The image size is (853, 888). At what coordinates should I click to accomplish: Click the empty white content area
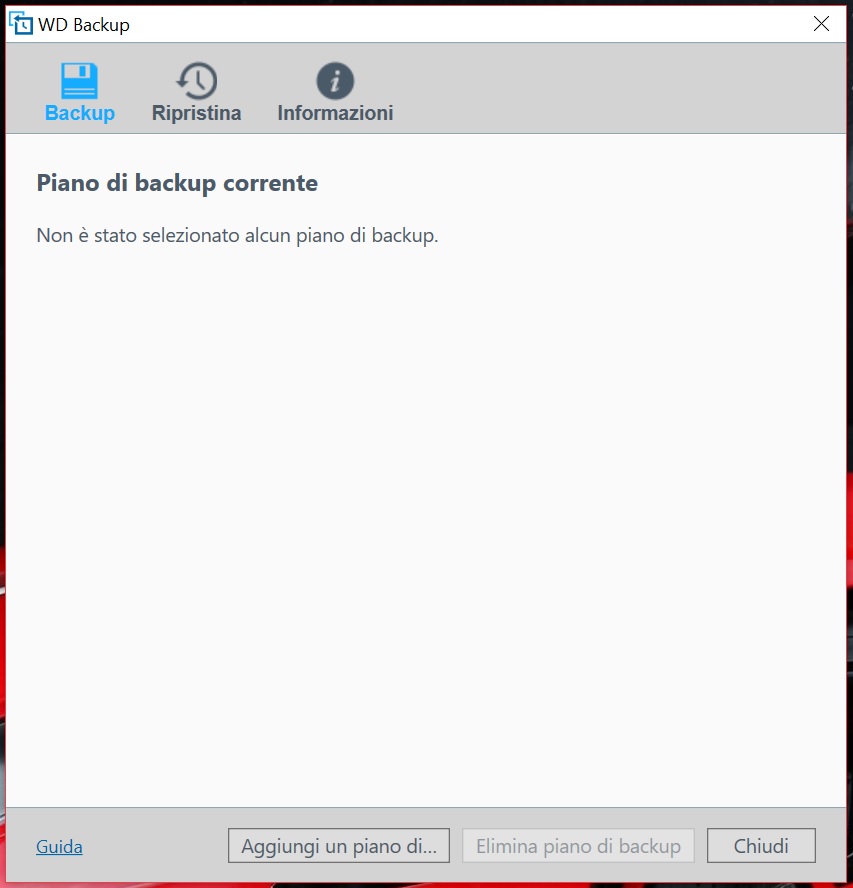pyautogui.click(x=425, y=510)
